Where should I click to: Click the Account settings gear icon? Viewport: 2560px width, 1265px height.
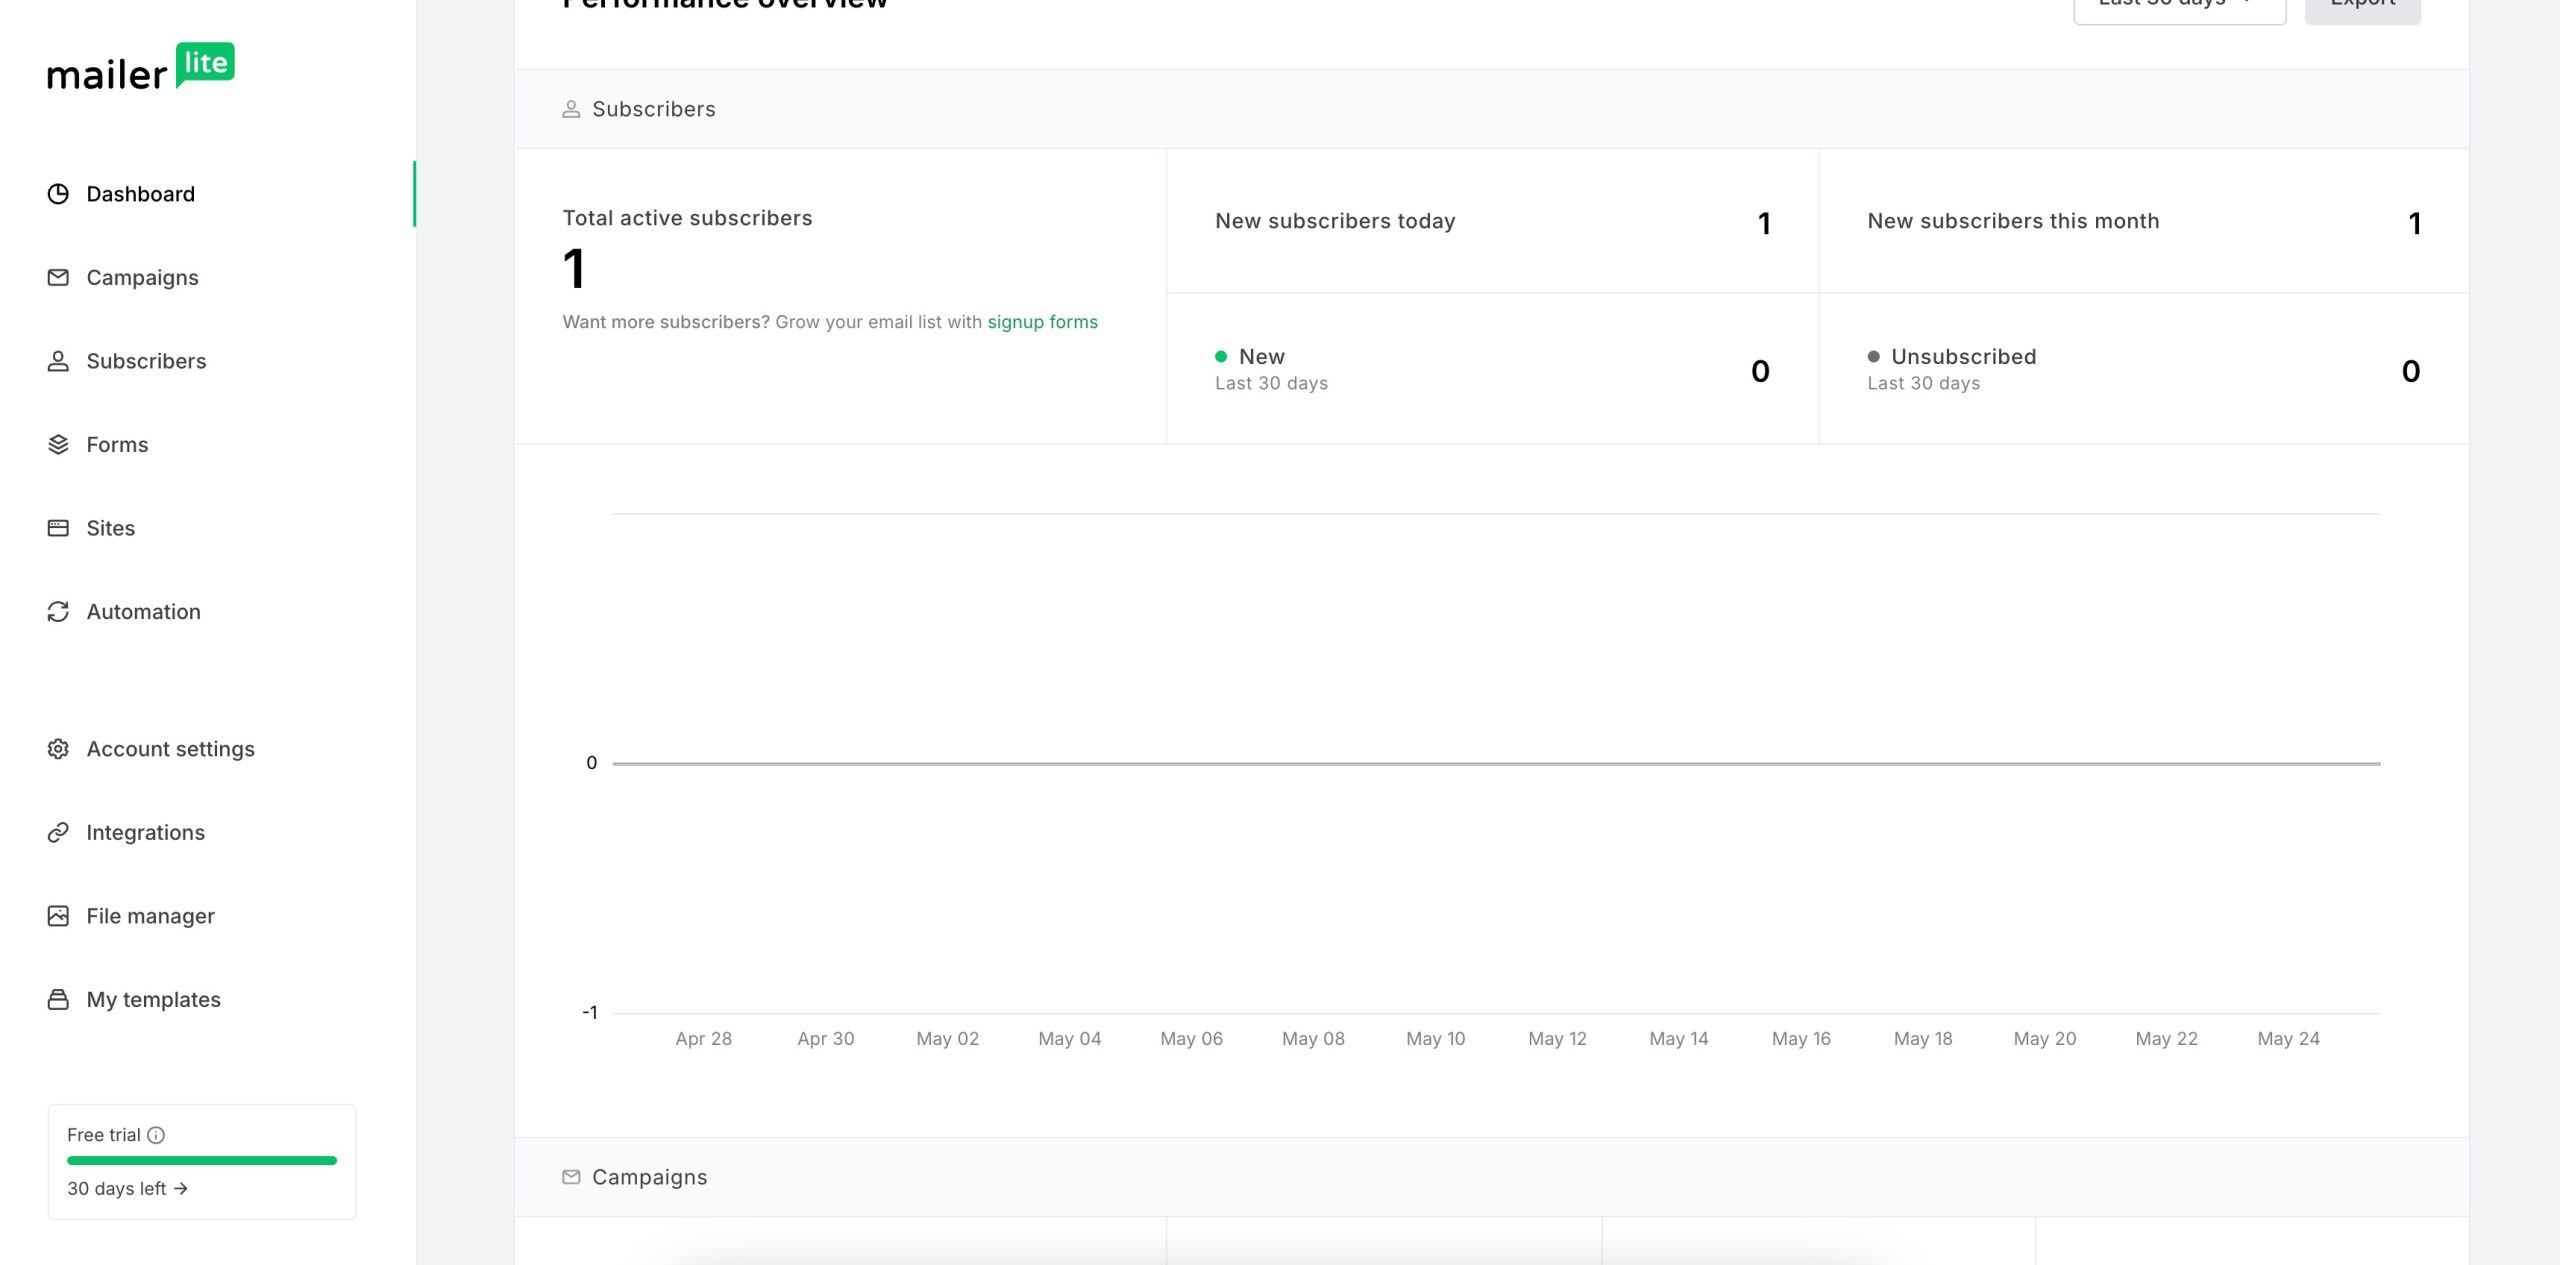coord(58,749)
